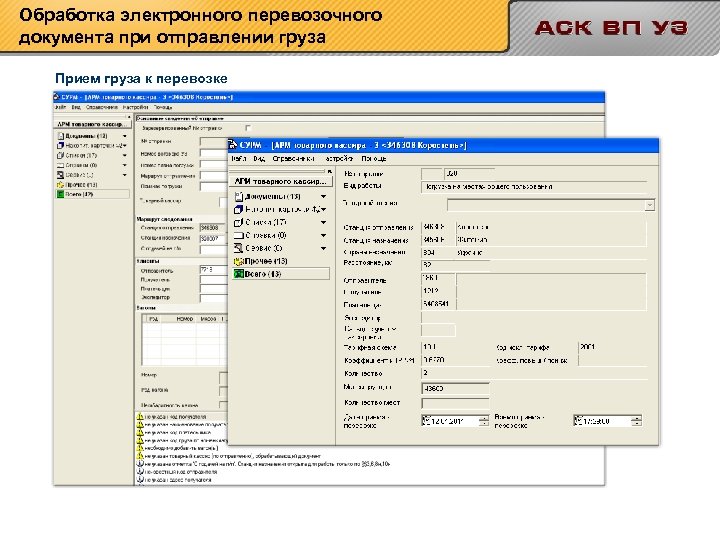Open Справочники menu in the back window
The height and width of the screenshot is (540, 720).
coord(101,107)
